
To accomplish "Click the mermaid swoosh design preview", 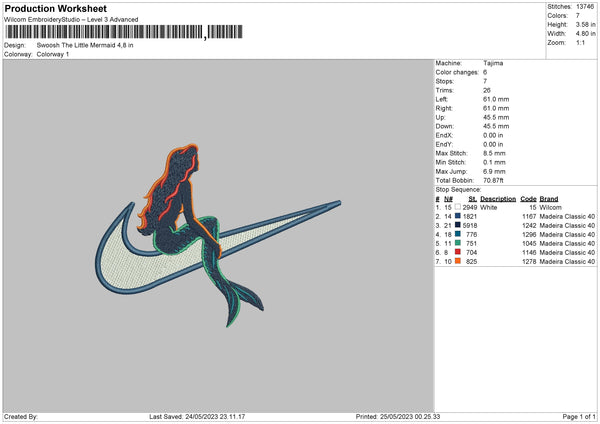I will [218, 235].
